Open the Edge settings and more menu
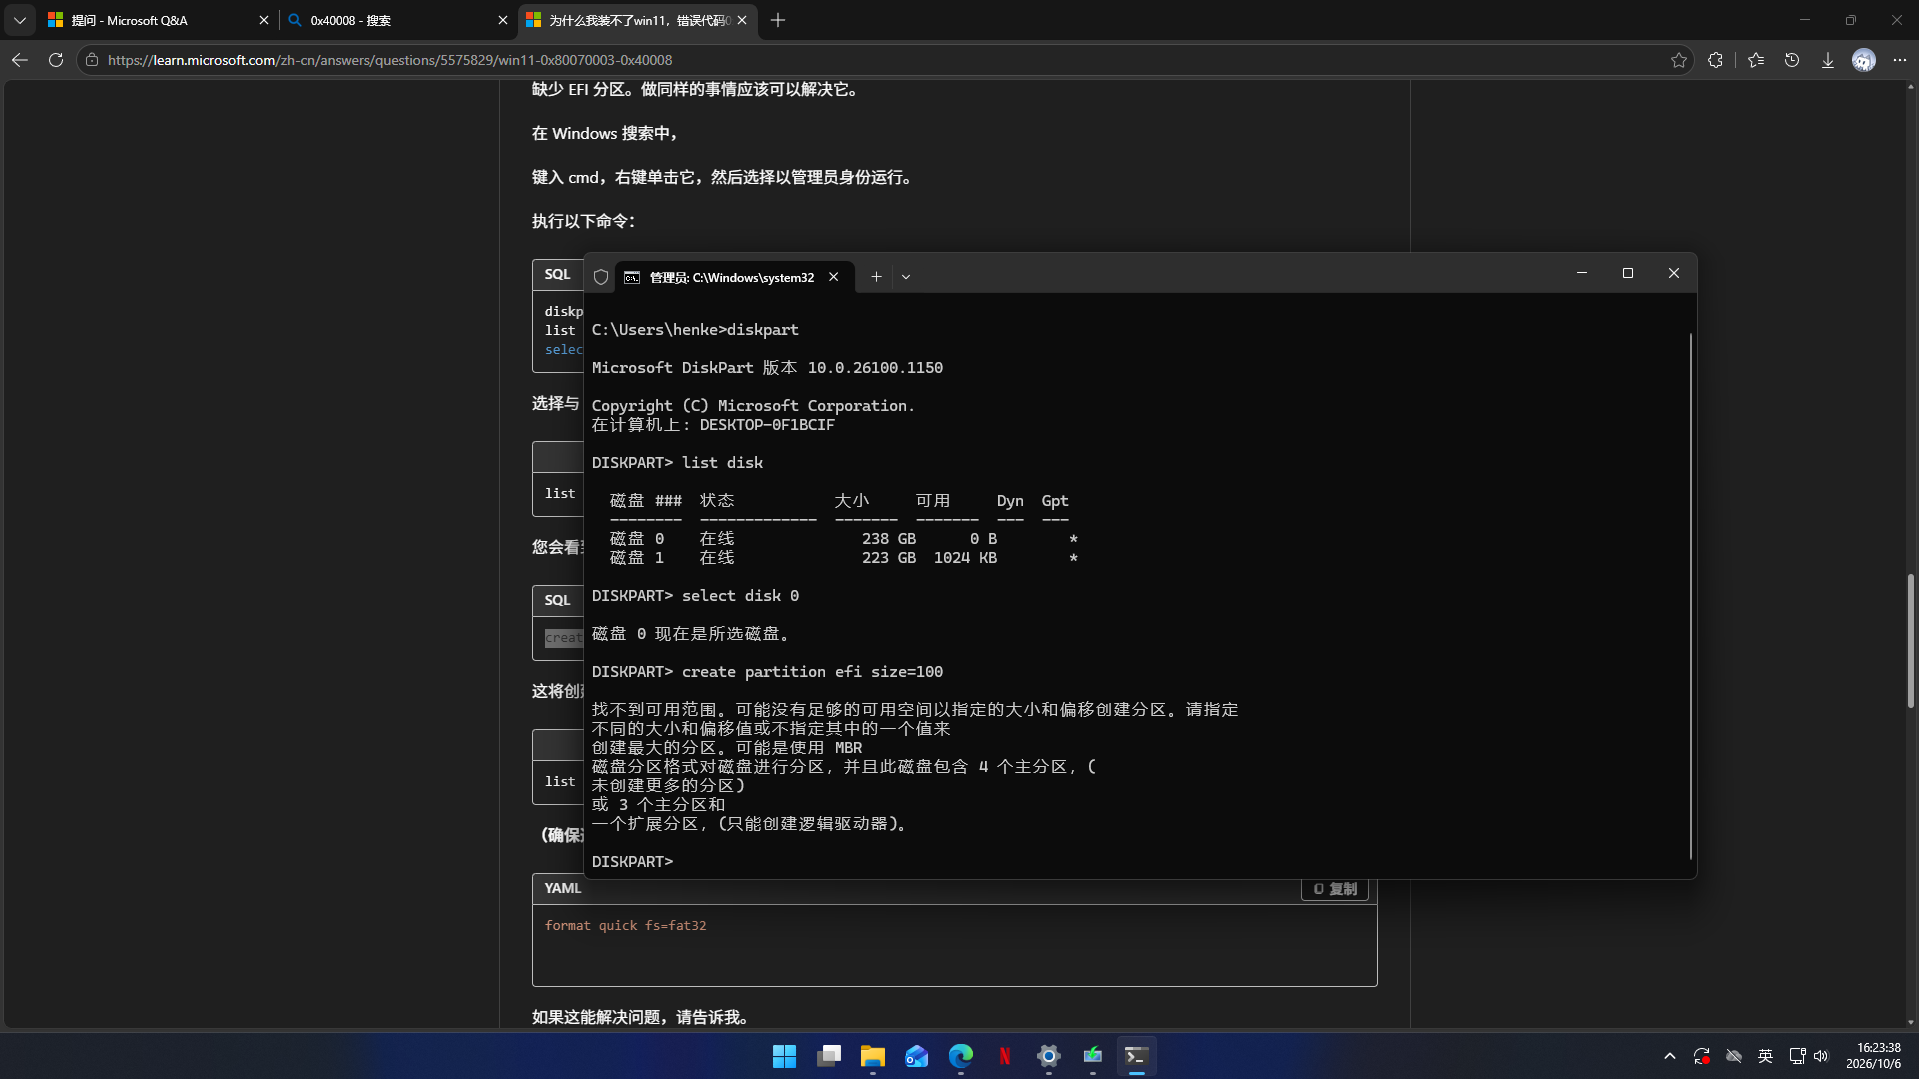 tap(1900, 60)
